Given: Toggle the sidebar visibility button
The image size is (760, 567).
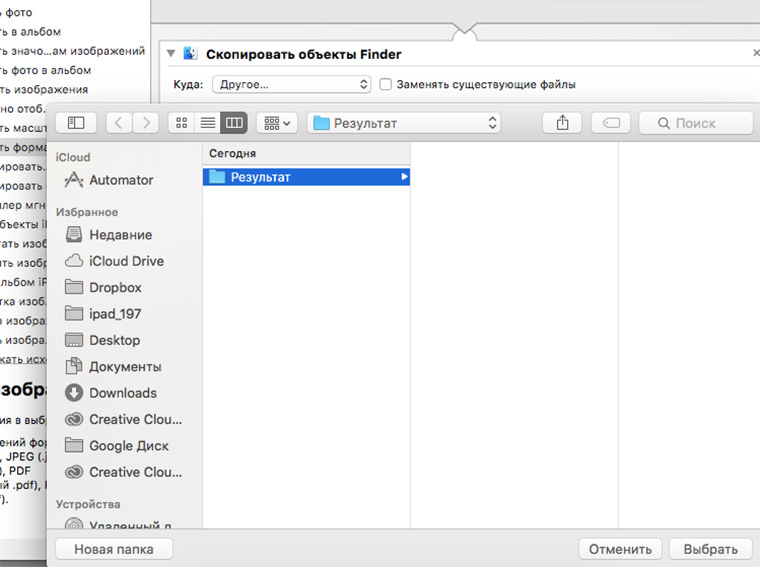Looking at the screenshot, I should click(76, 123).
